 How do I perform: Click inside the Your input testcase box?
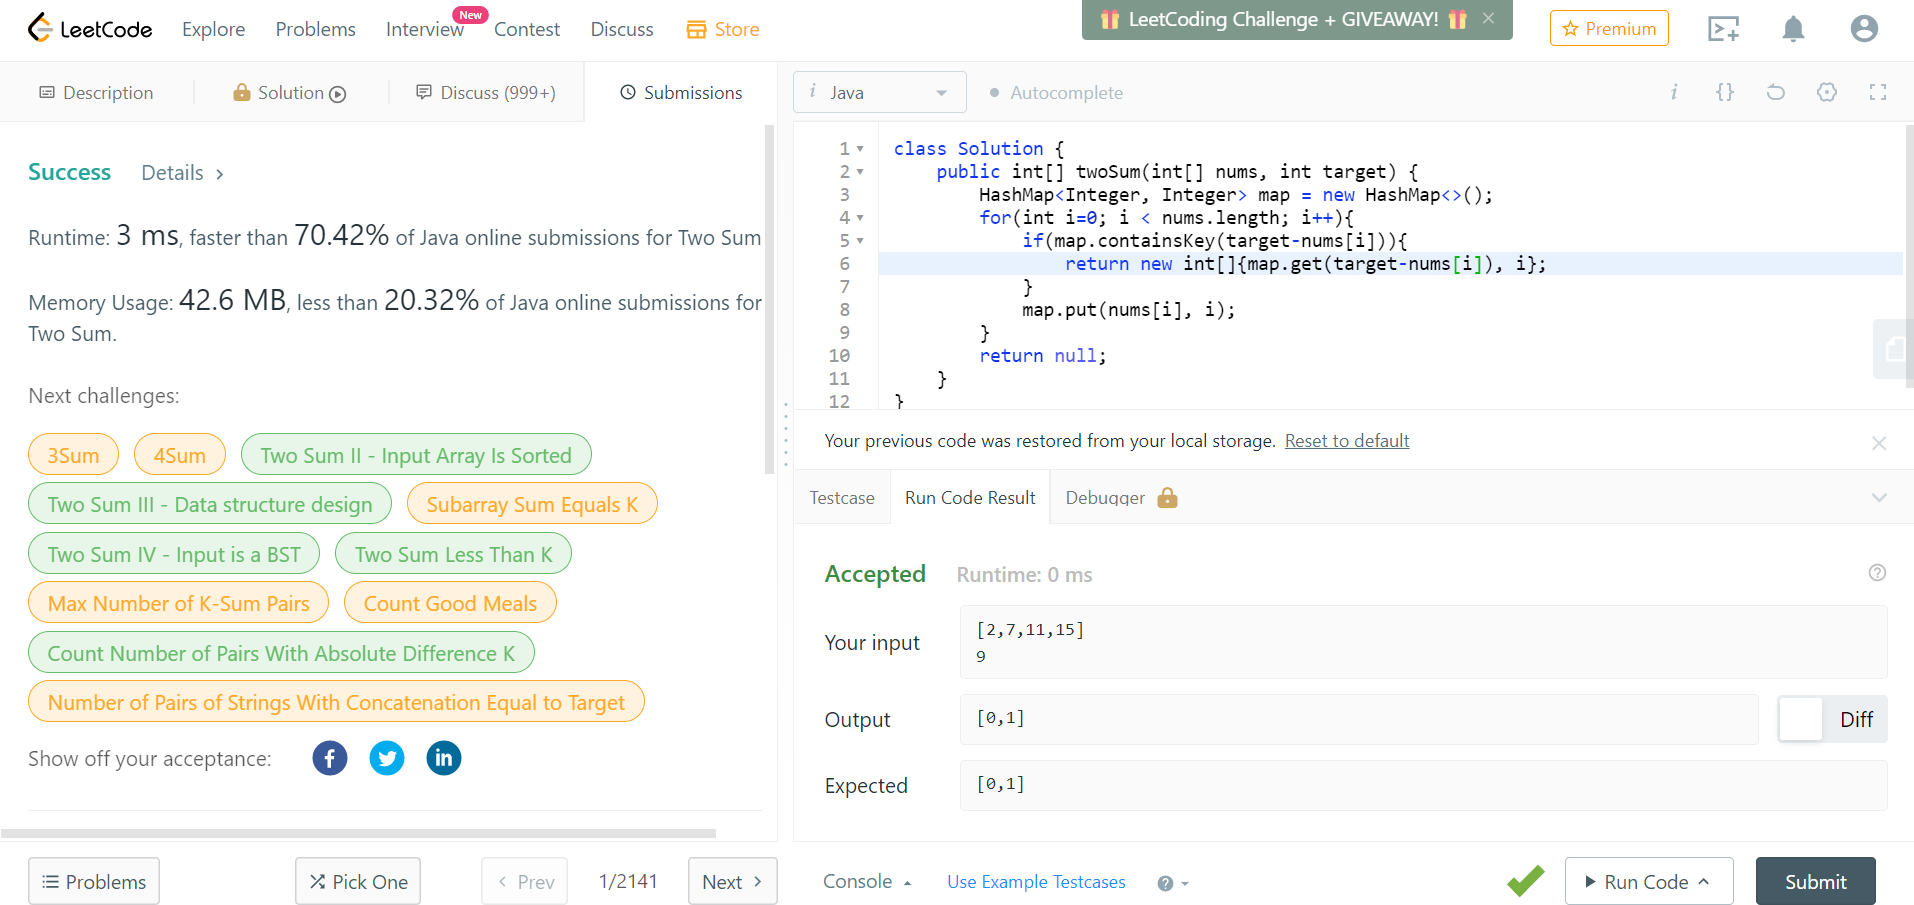pos(1423,642)
